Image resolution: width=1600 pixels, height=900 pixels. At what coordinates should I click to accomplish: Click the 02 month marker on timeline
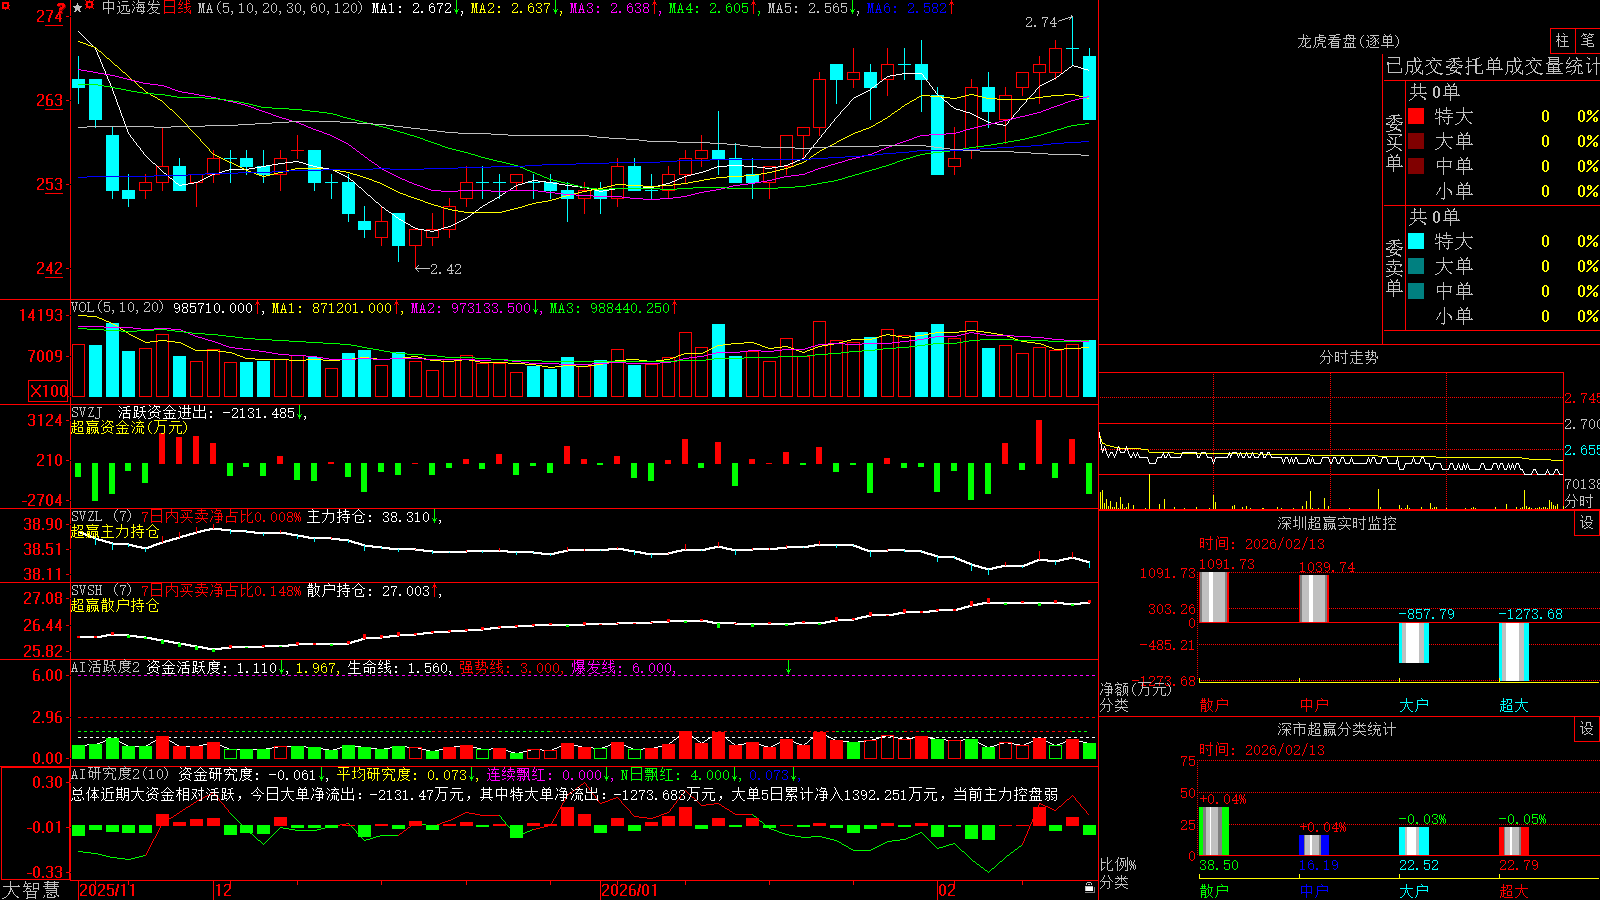coord(947,890)
